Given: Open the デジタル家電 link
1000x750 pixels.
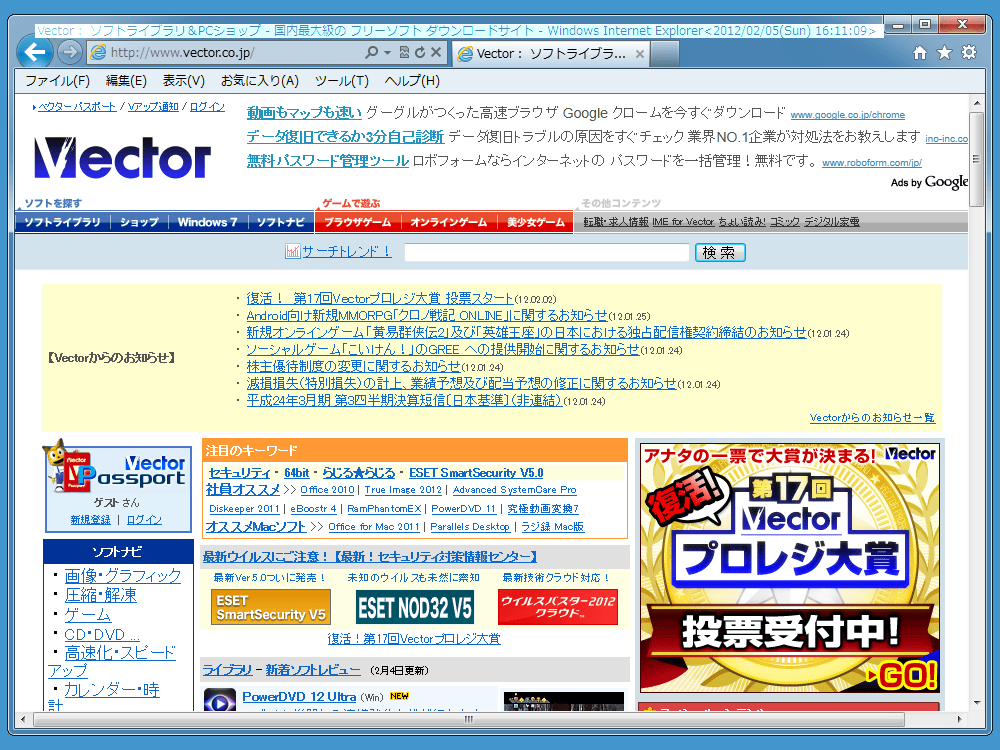Looking at the screenshot, I should (x=832, y=222).
